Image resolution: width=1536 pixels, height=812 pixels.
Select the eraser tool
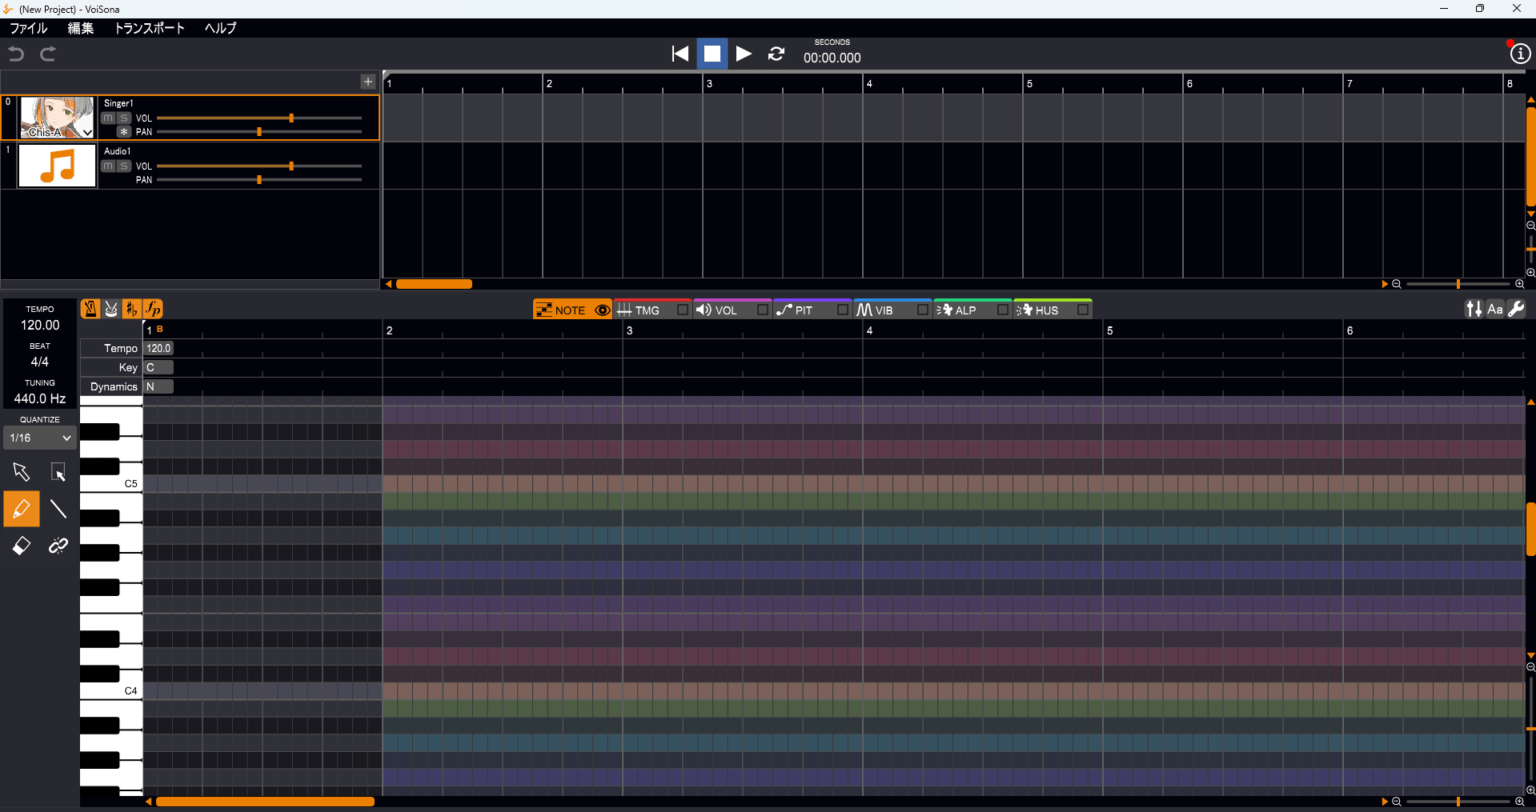point(21,545)
